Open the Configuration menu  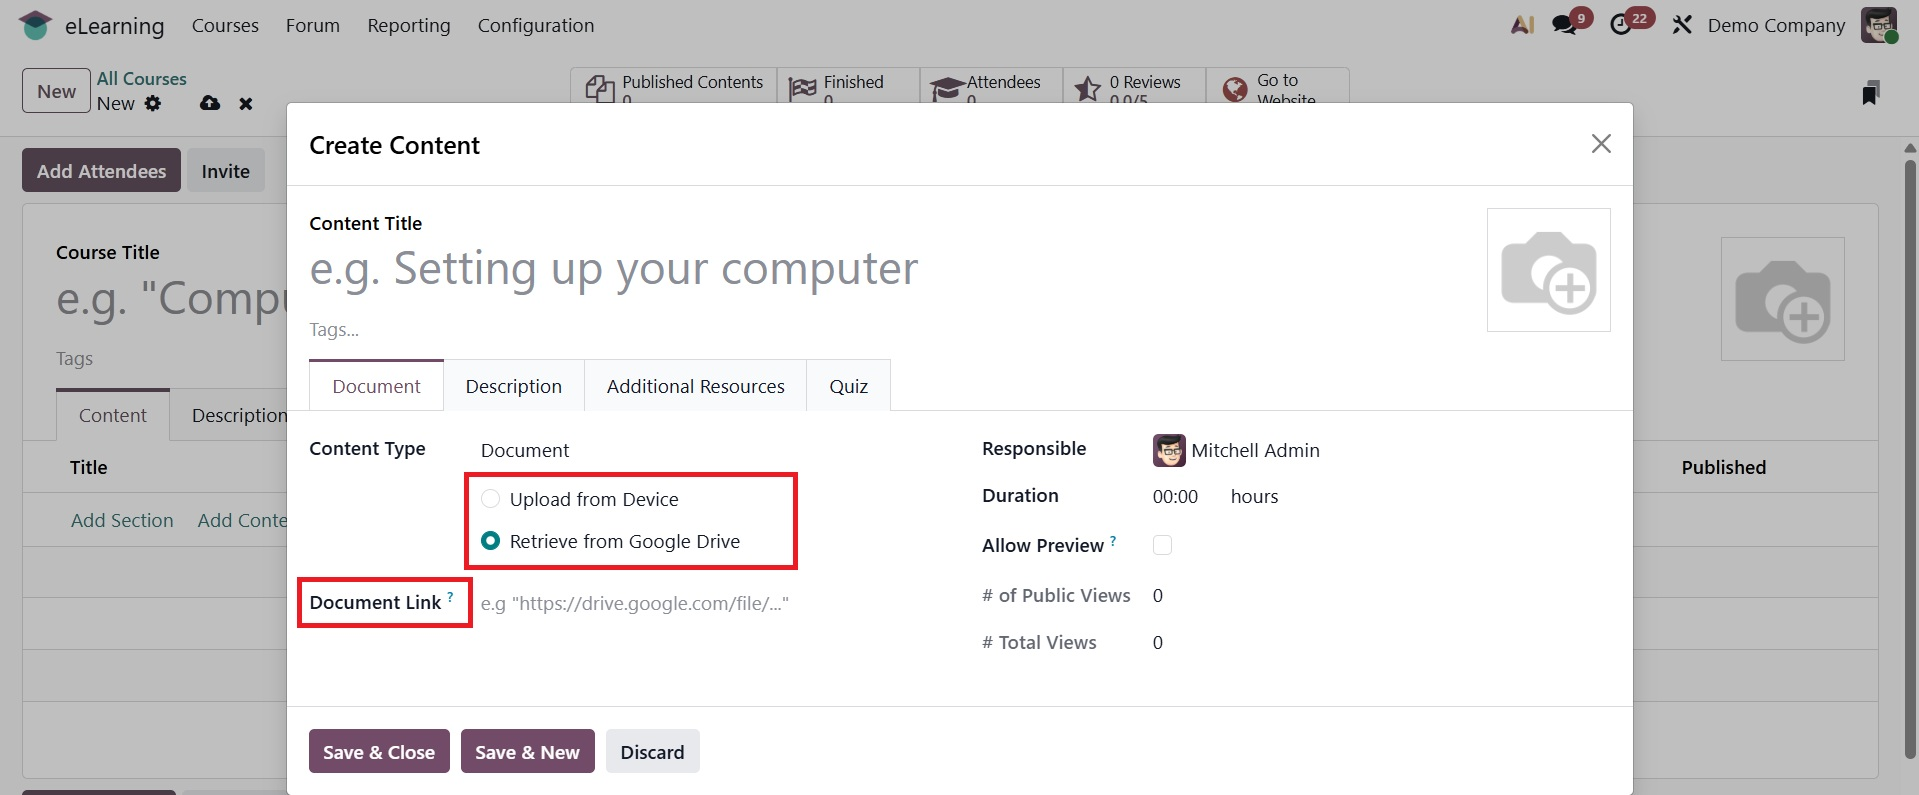pyautogui.click(x=535, y=25)
